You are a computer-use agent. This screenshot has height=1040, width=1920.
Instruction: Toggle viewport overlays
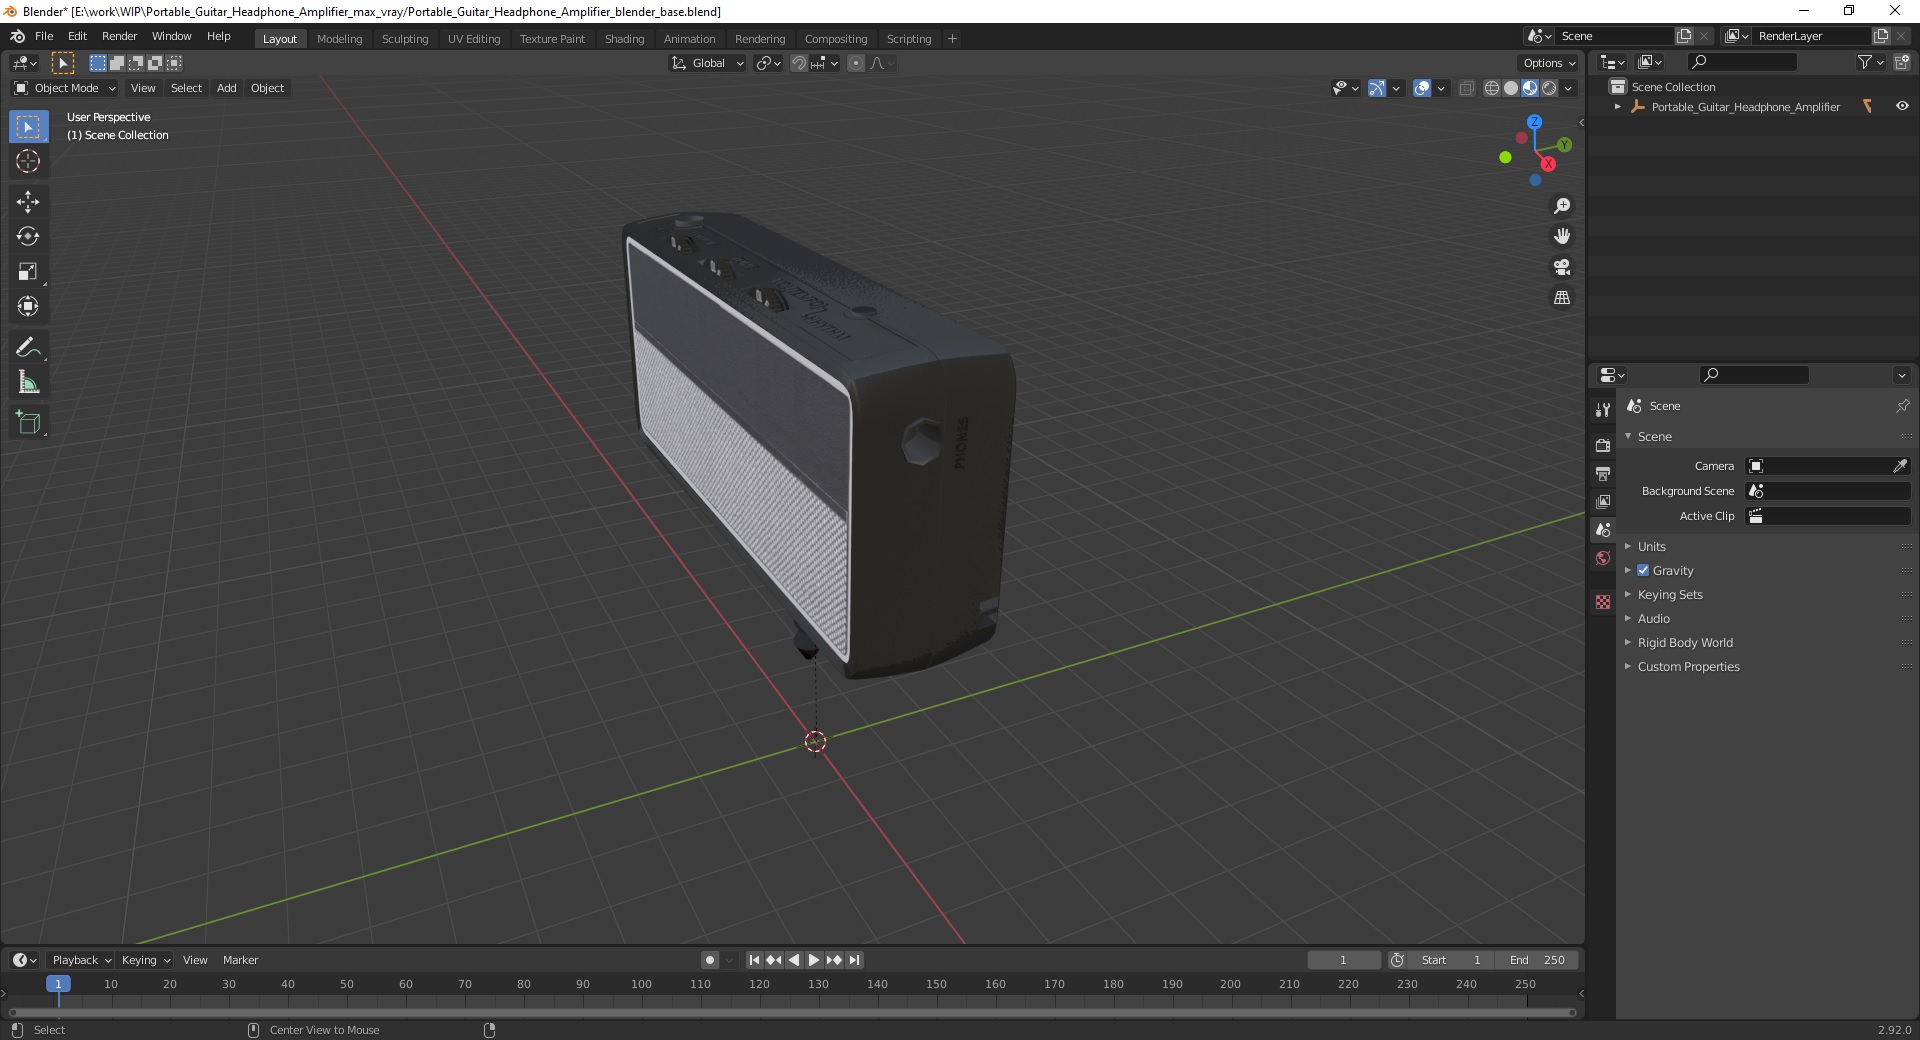coord(1422,88)
